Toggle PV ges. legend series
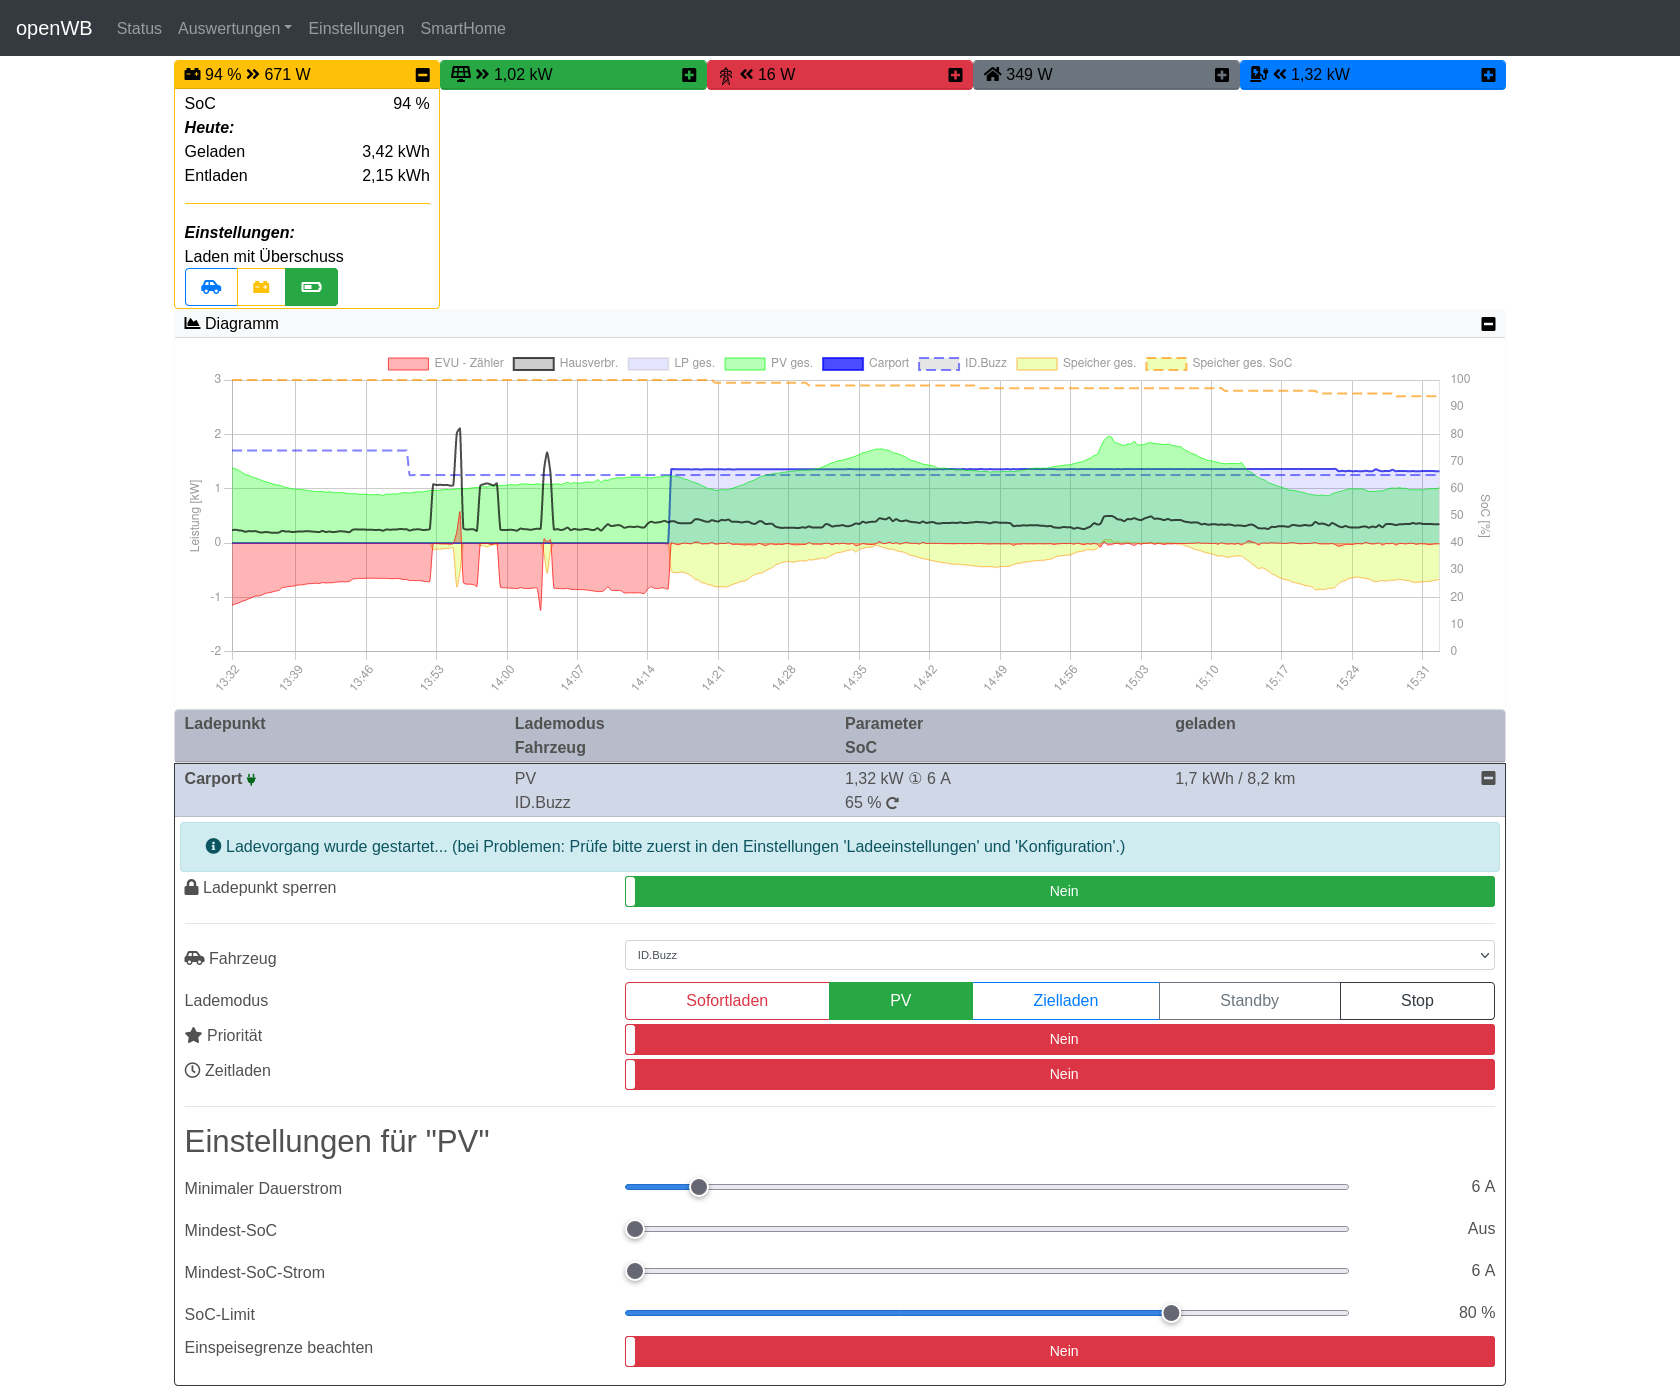The image size is (1680, 1386). click(768, 363)
